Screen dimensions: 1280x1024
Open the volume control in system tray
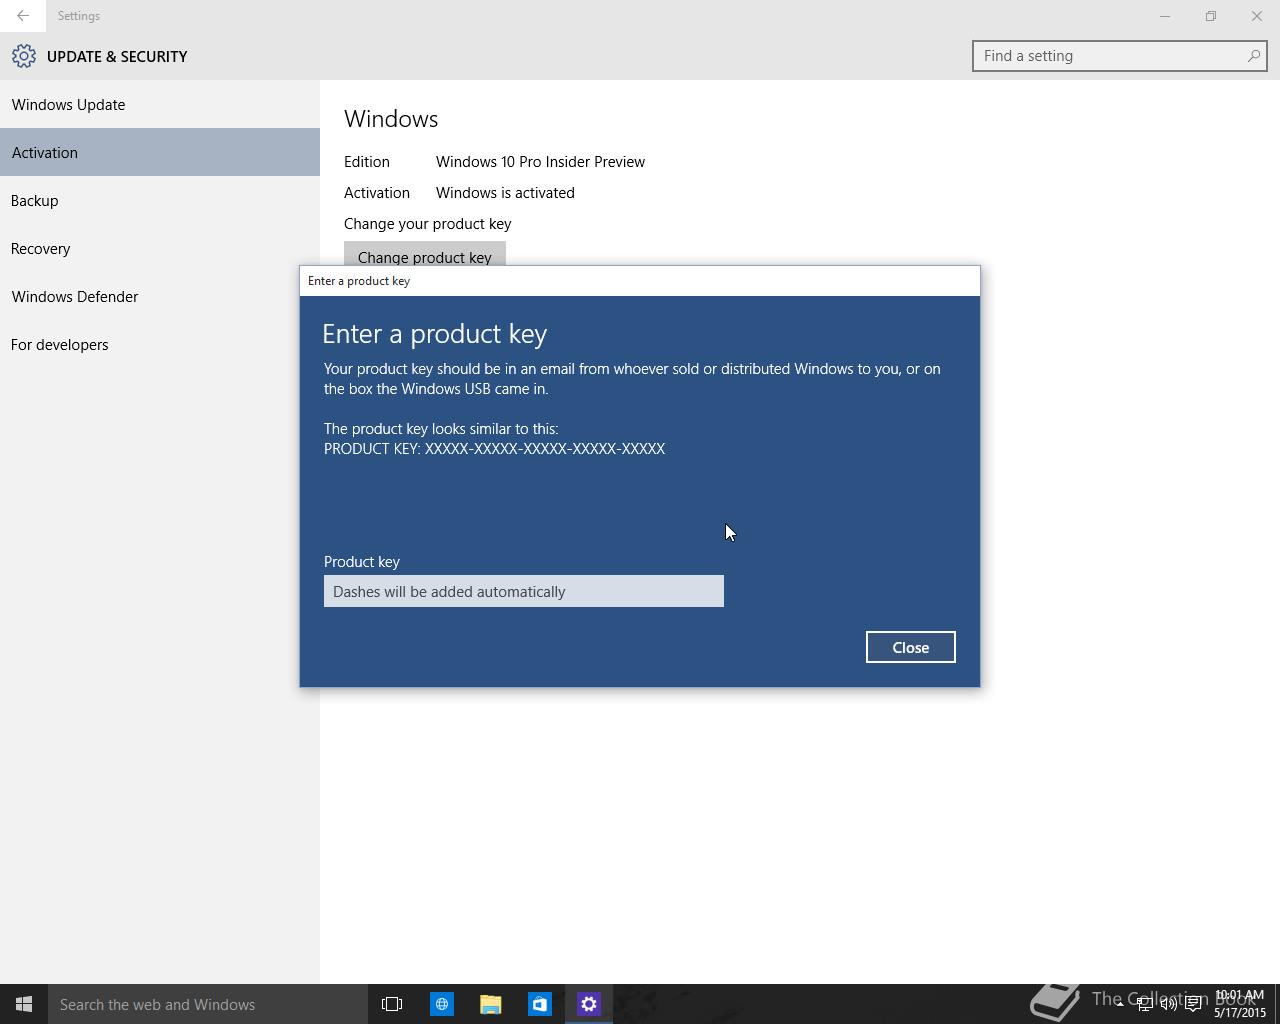pyautogui.click(x=1168, y=1004)
